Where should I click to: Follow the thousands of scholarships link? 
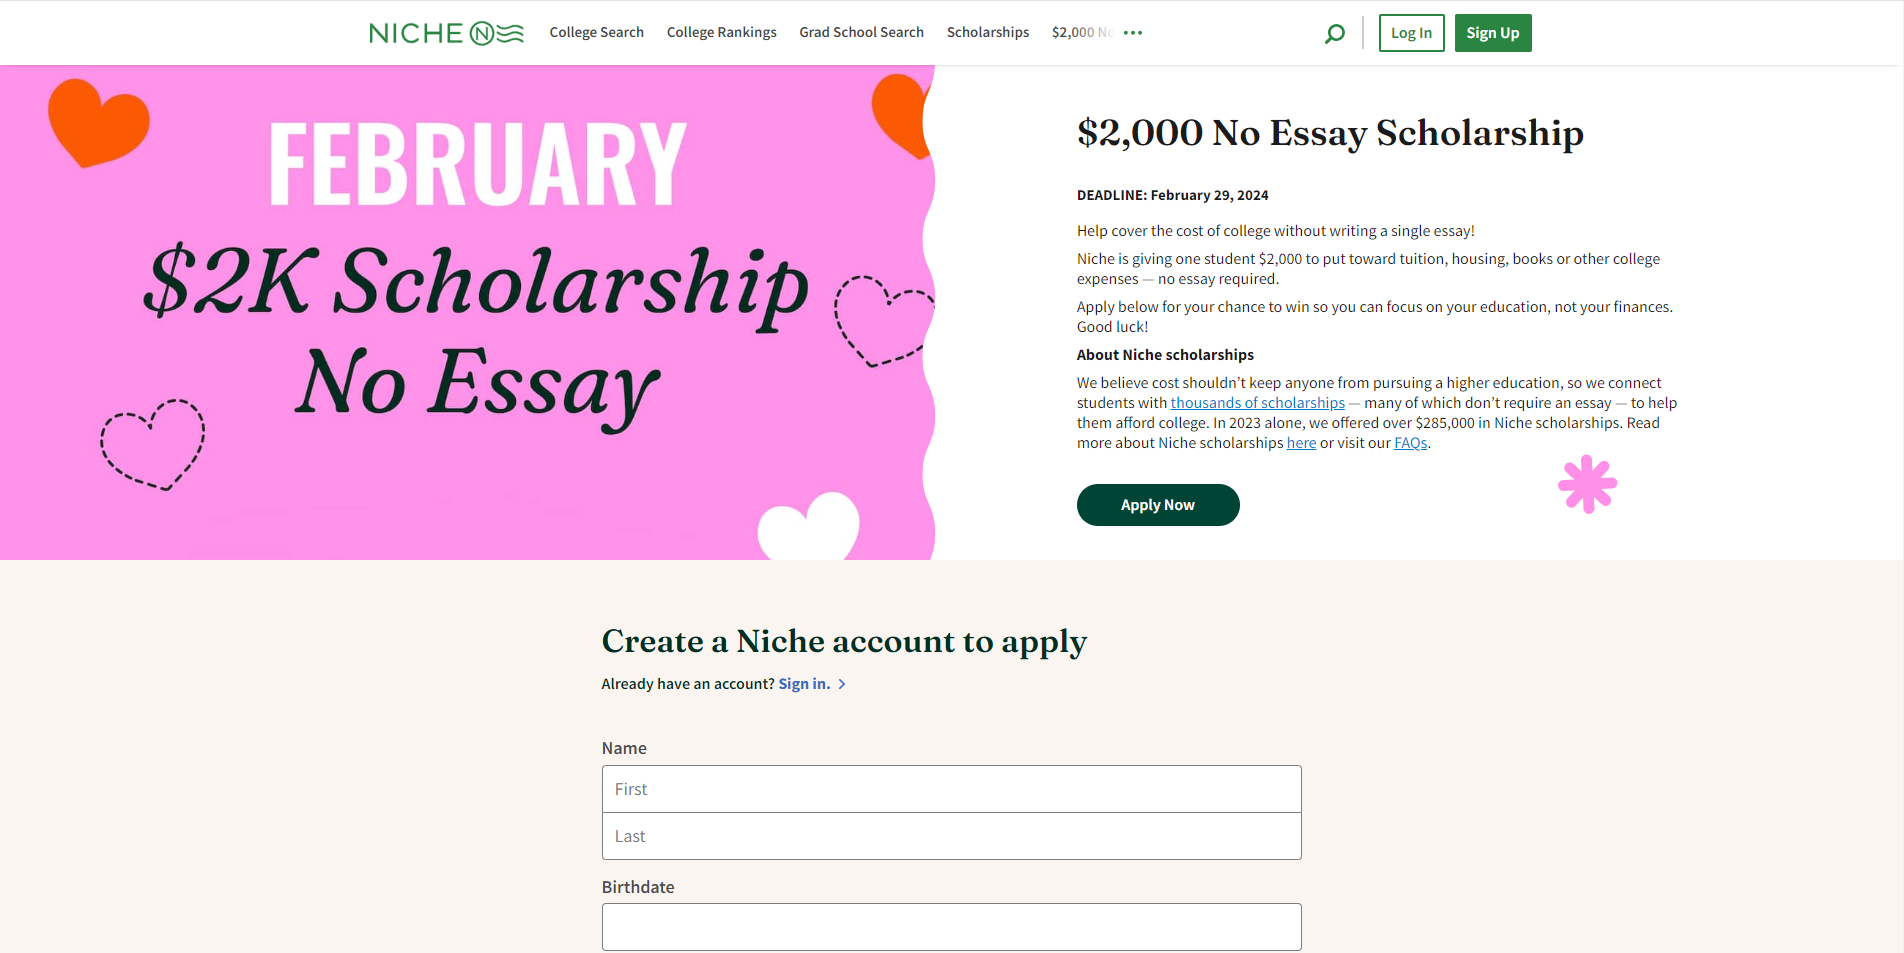(x=1257, y=403)
